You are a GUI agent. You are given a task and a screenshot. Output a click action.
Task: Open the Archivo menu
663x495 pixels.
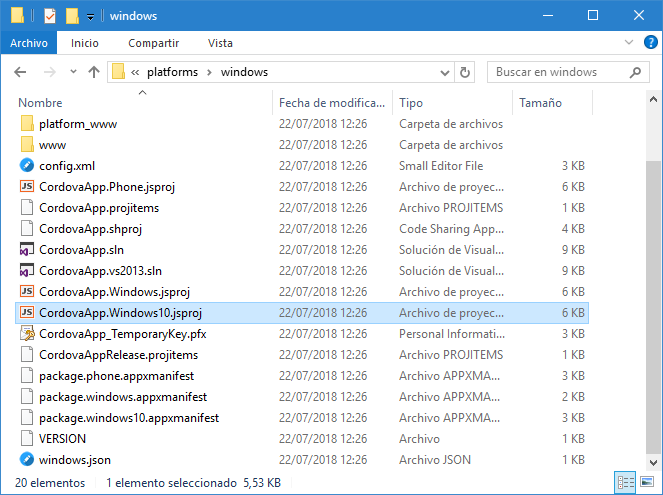pos(29,43)
